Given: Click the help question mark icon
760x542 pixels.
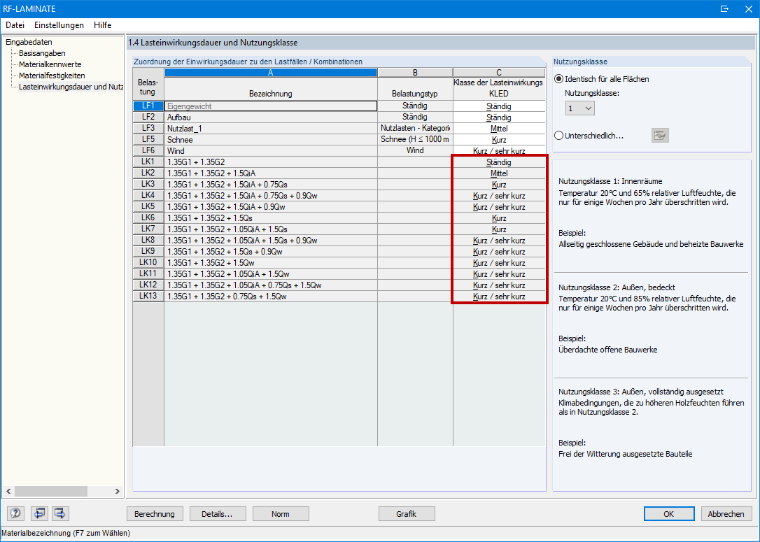Looking at the screenshot, I should (x=16, y=513).
